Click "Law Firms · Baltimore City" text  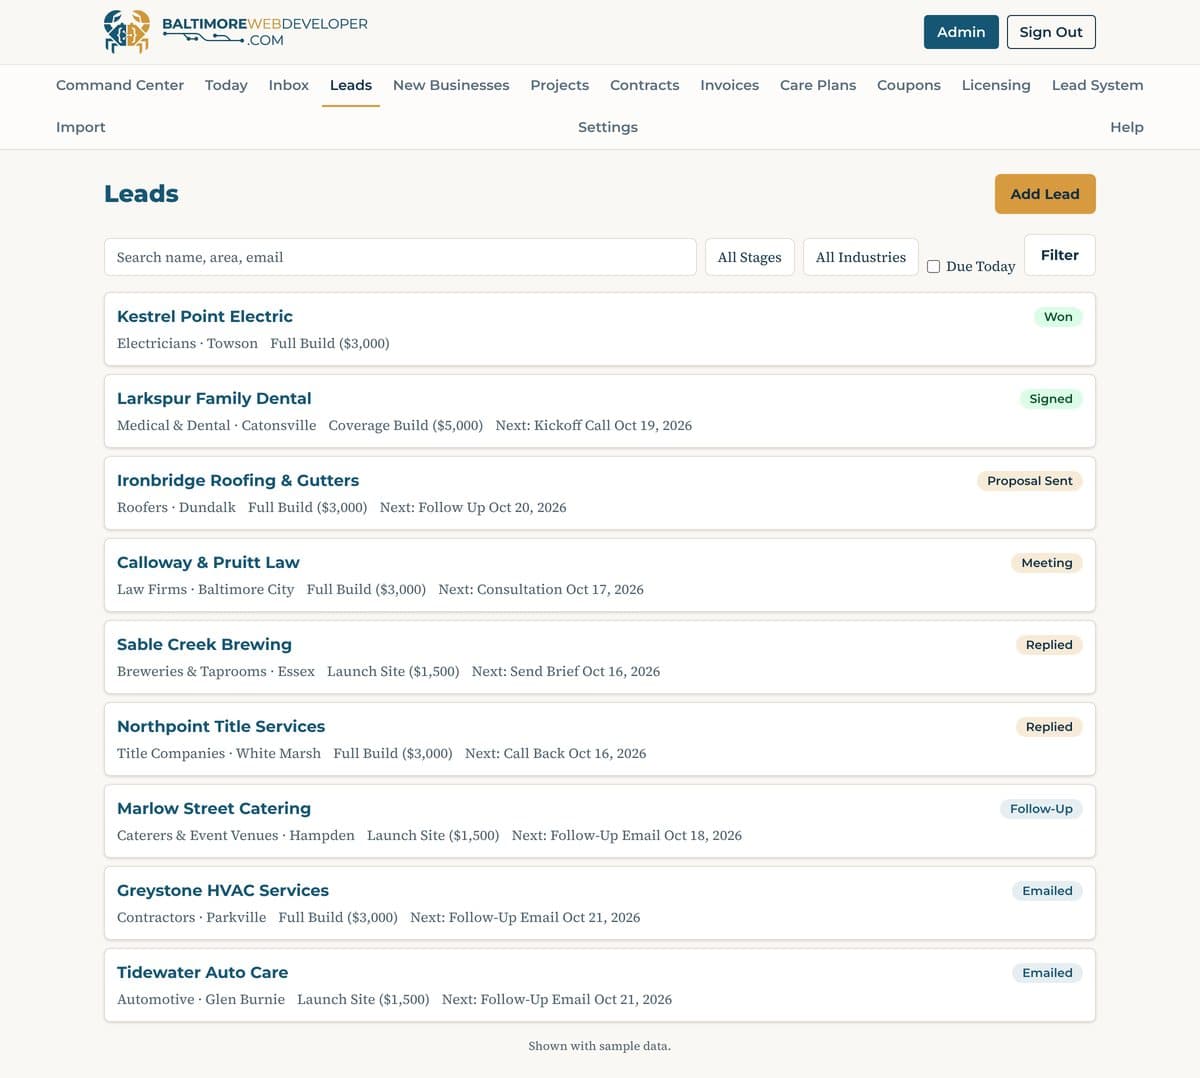coord(206,589)
